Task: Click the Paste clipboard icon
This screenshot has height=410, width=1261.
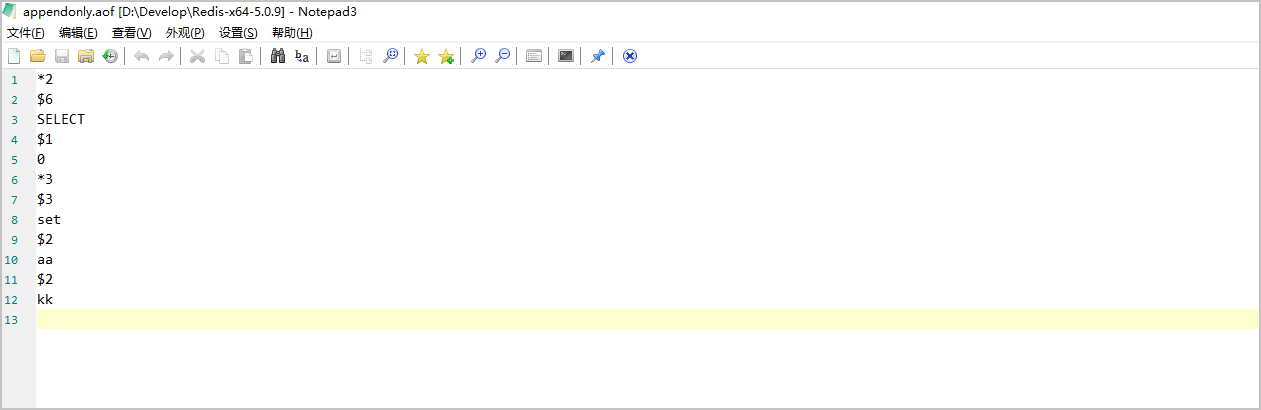Action: point(245,56)
